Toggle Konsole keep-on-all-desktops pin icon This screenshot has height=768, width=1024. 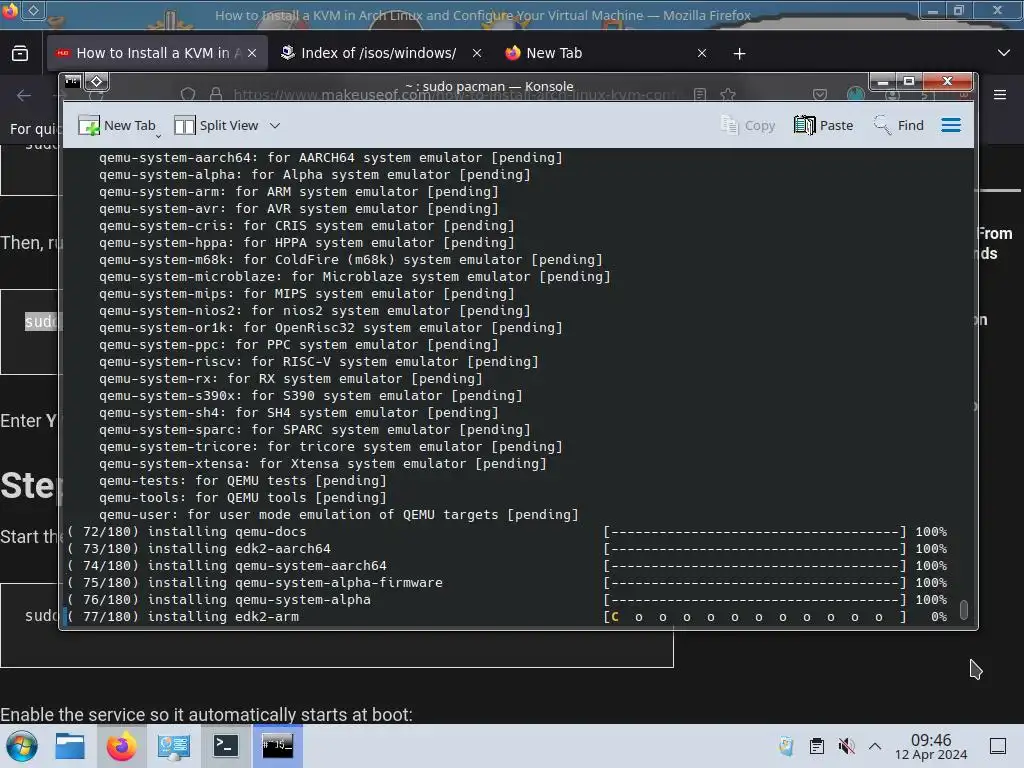tap(97, 82)
